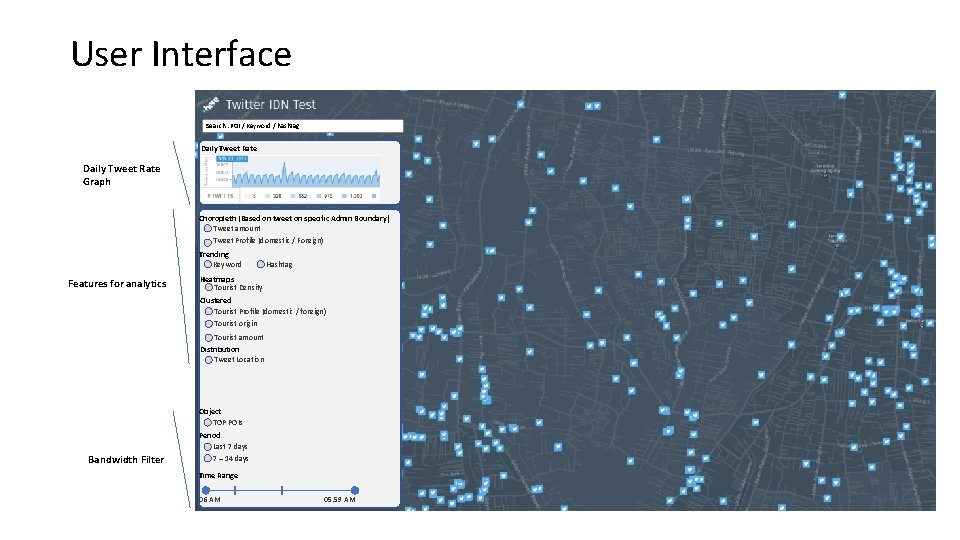
Task: Choose the Tweet Location distribution option
Action: point(209,360)
